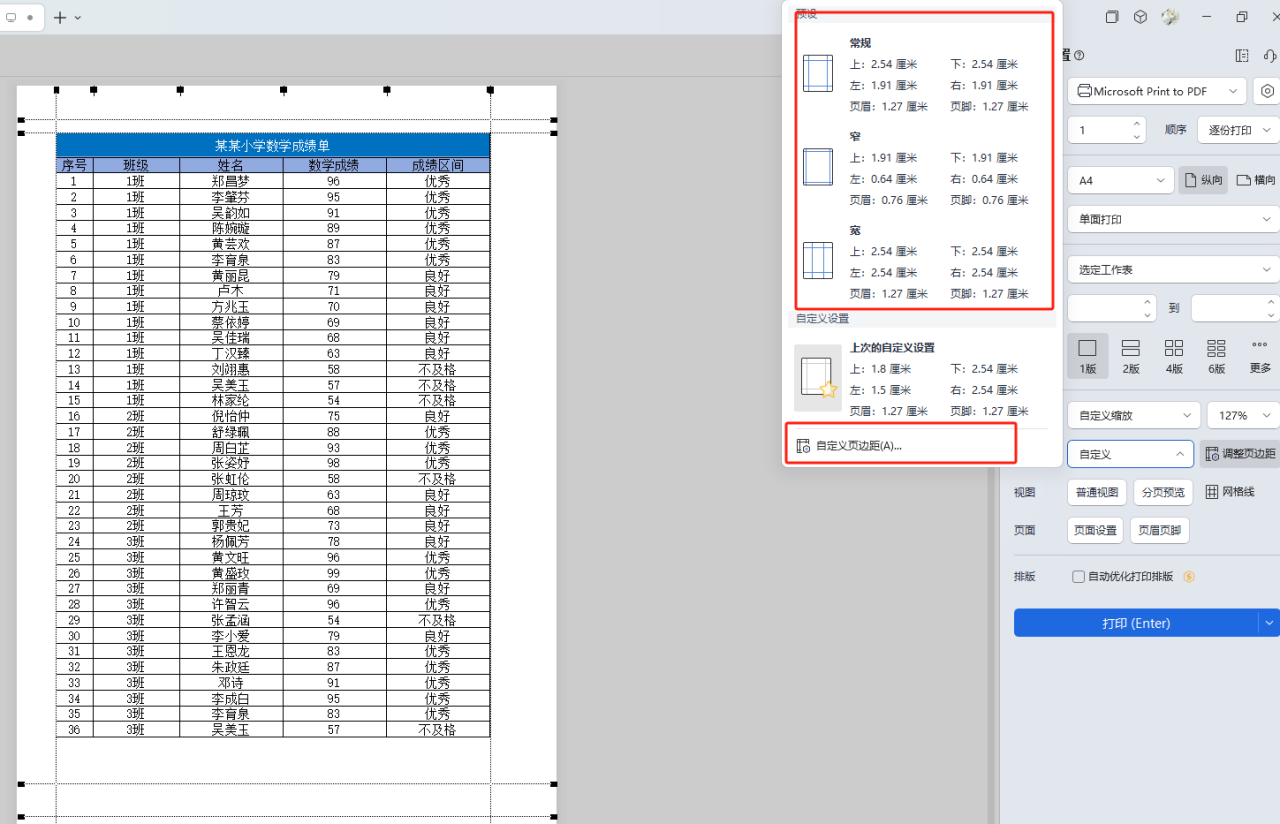This screenshot has height=824, width=1280.
Task: Toggle 调整页边距 adjust margins button
Action: [x=1239, y=454]
